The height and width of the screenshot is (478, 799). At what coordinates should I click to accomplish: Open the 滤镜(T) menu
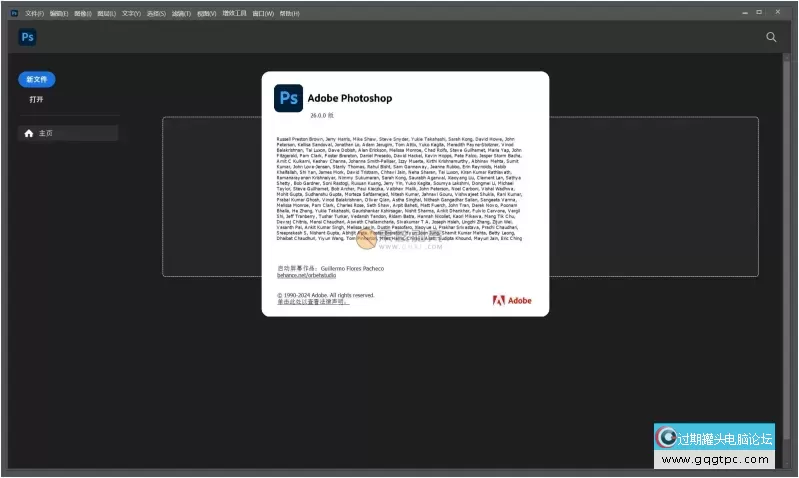(x=181, y=15)
